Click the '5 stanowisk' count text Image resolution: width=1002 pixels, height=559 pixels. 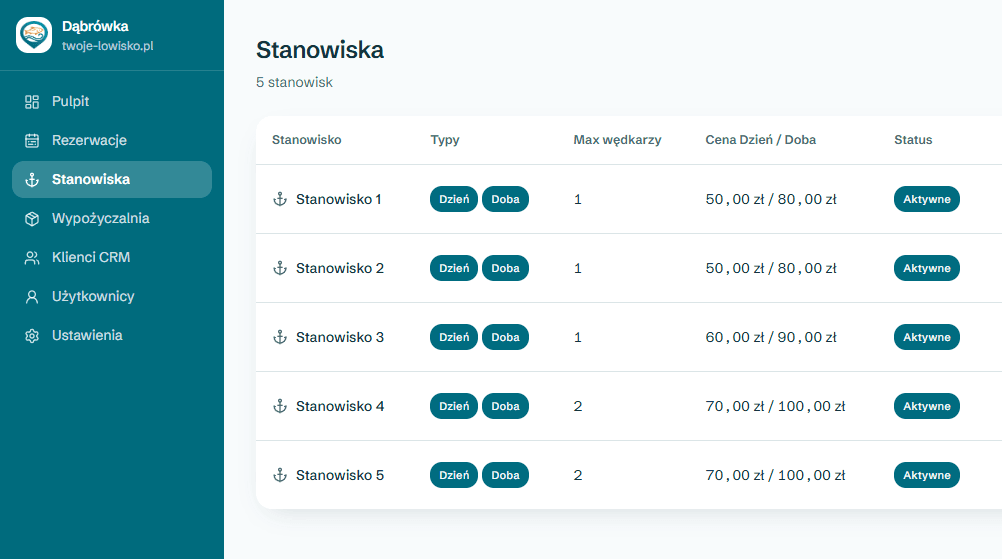[x=295, y=82]
